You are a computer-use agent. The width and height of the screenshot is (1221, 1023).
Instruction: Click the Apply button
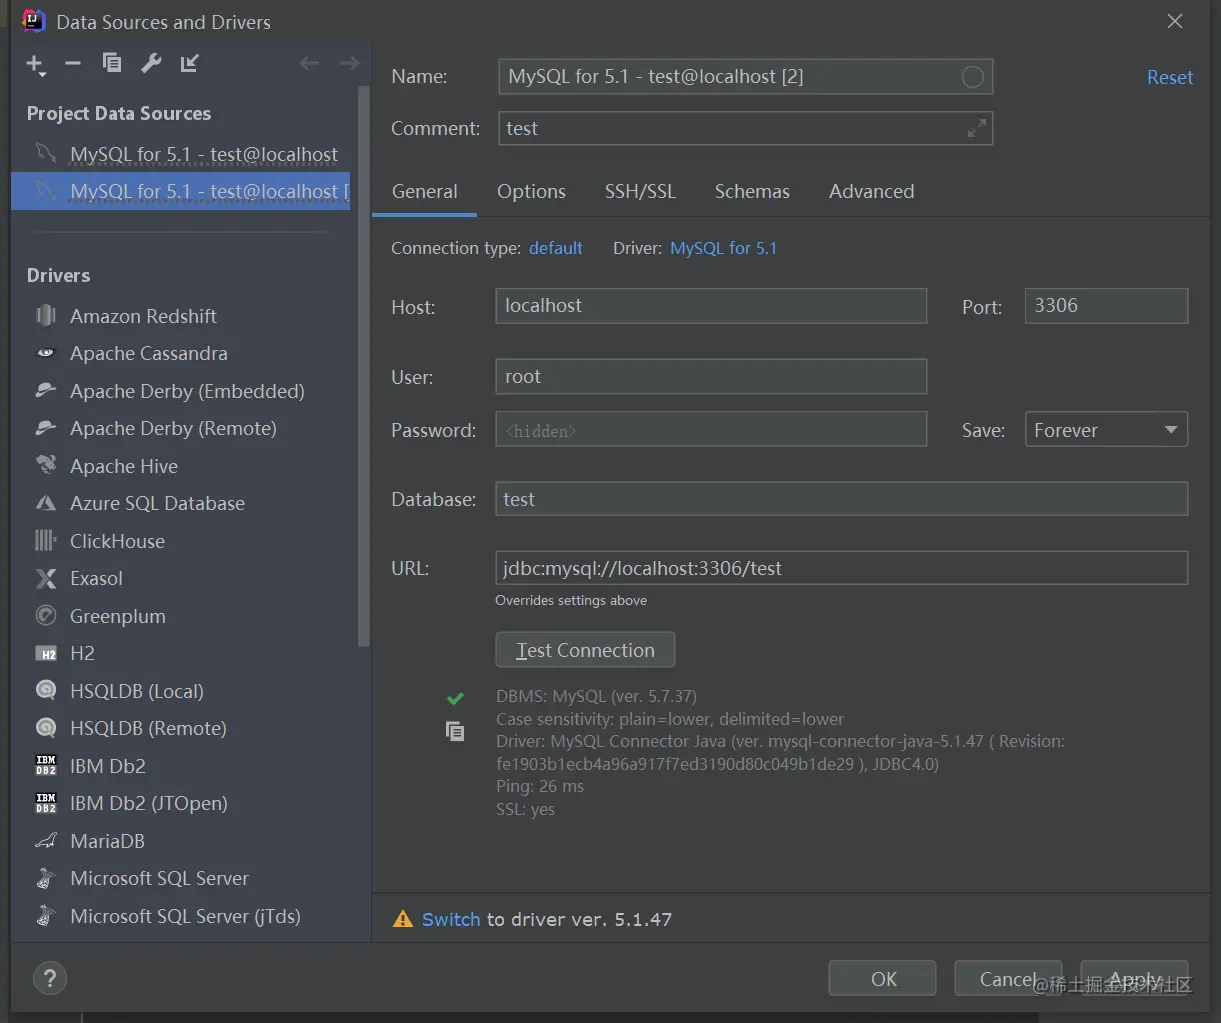coord(1135,979)
